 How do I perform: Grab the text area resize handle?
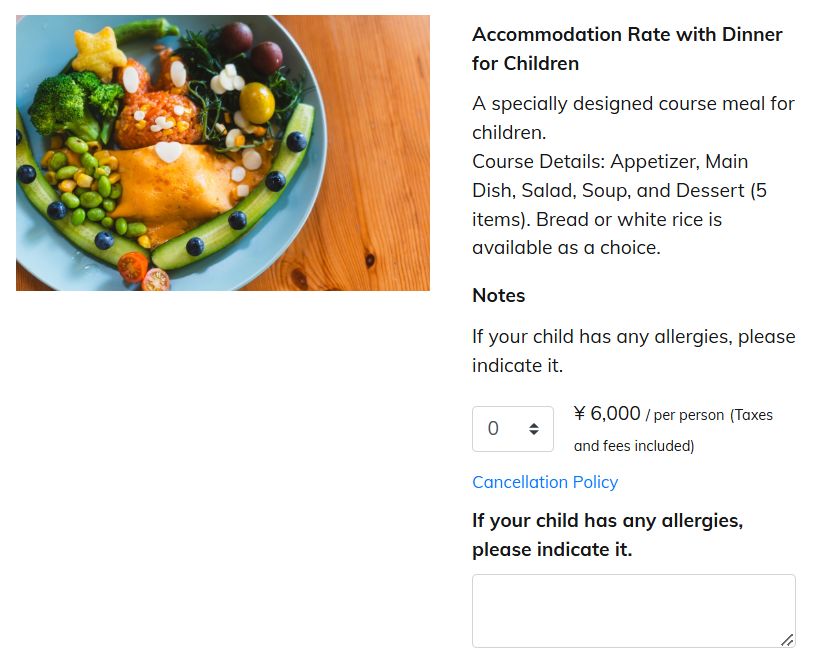point(787,640)
